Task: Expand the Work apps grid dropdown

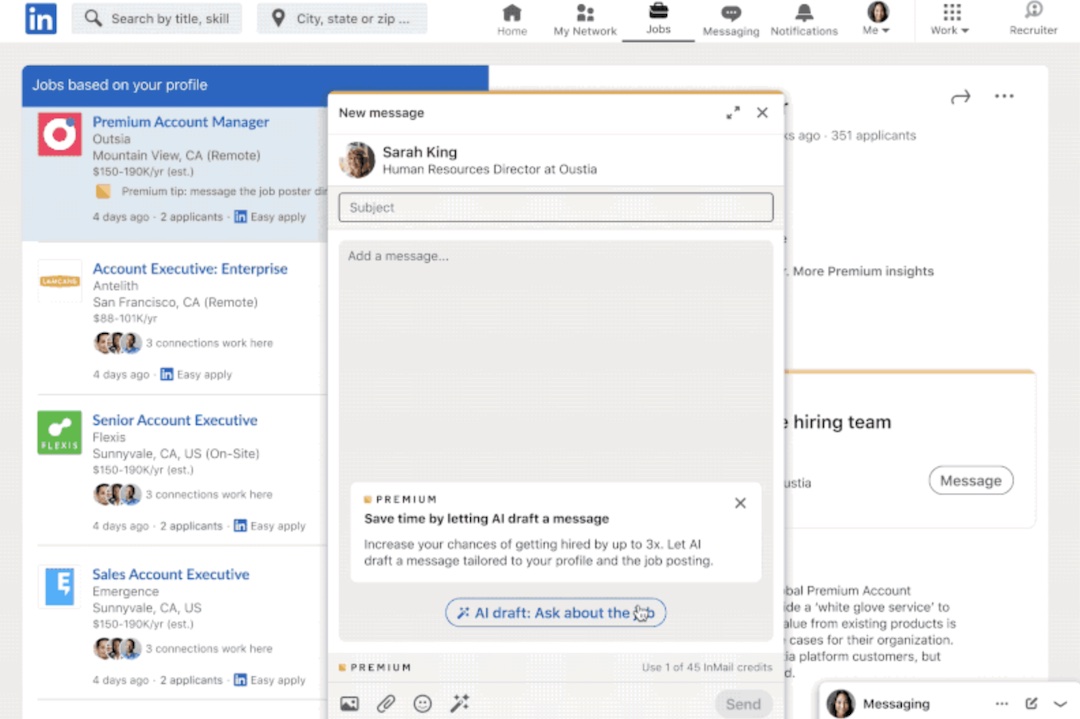Action: [951, 19]
